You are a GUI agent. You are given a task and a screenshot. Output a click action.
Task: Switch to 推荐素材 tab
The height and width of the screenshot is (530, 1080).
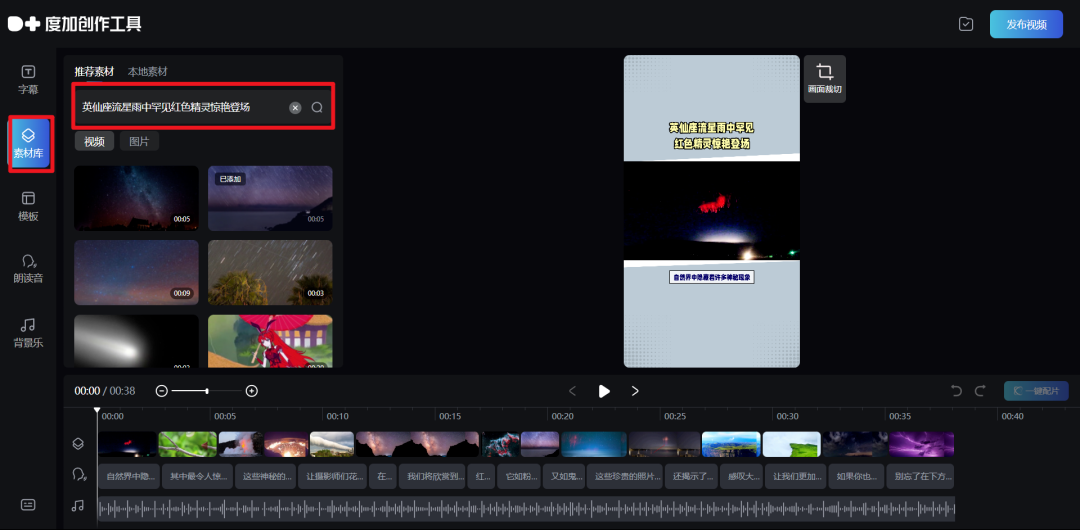(x=94, y=72)
